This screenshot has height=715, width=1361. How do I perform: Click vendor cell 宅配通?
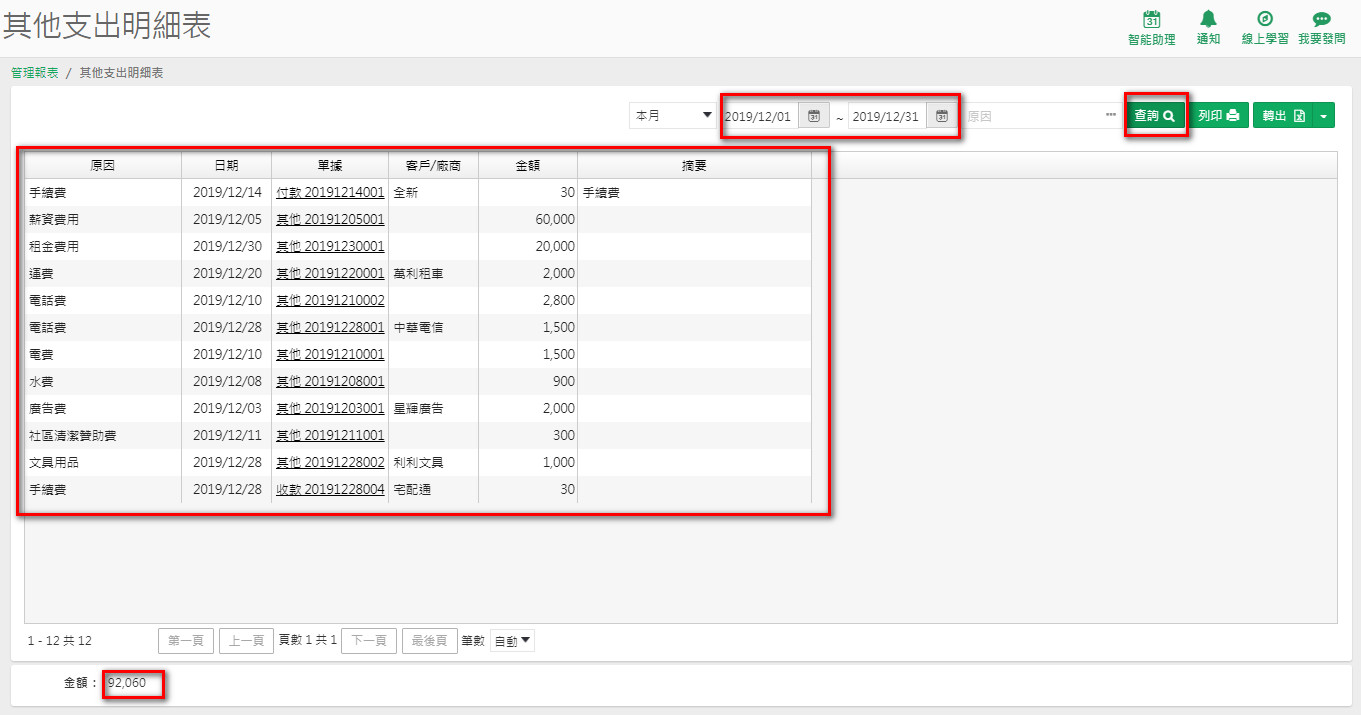[x=433, y=490]
